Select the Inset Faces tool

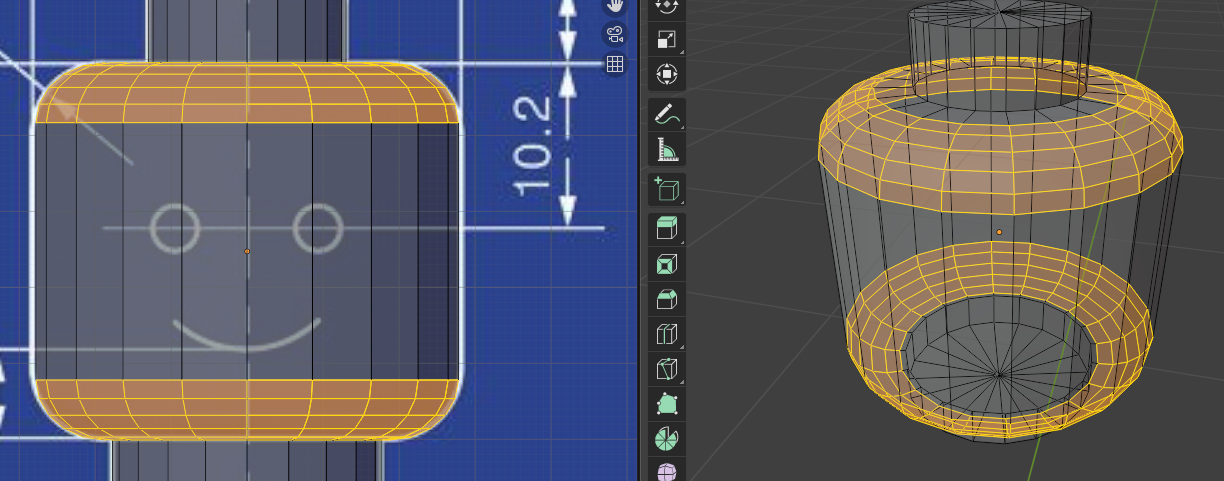pos(667,264)
